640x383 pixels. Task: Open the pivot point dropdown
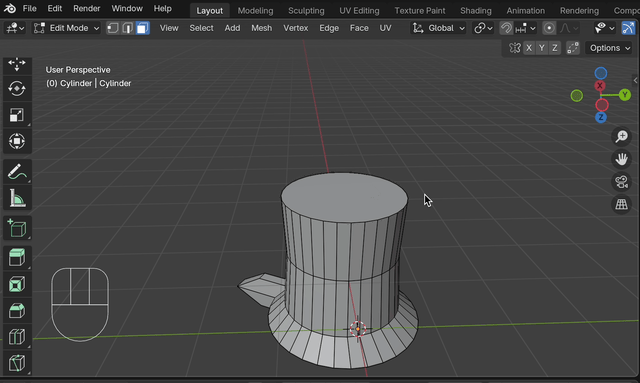(483, 28)
